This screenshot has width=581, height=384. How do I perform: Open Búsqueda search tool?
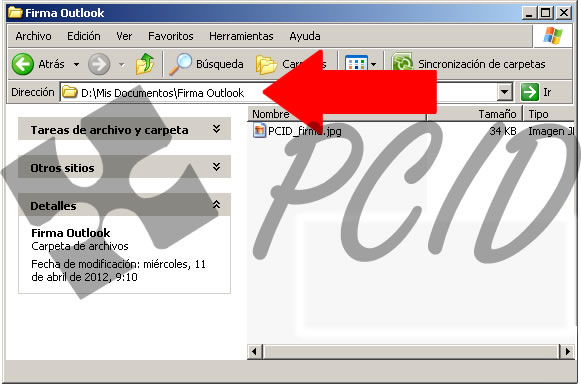[x=206, y=64]
